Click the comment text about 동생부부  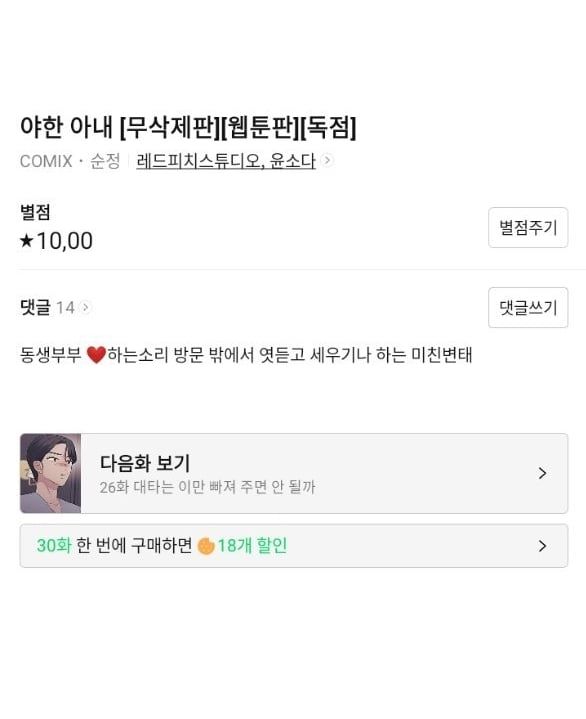(x=246, y=355)
